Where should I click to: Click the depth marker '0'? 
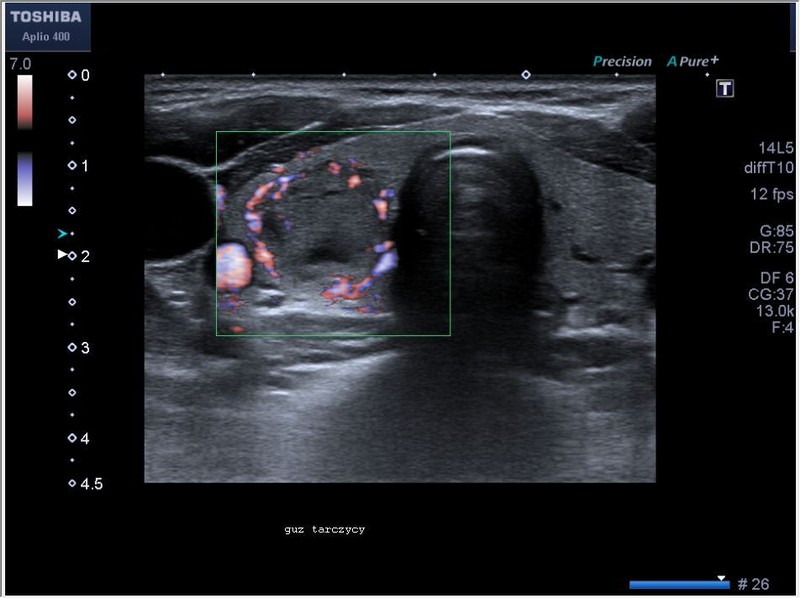pos(85,76)
